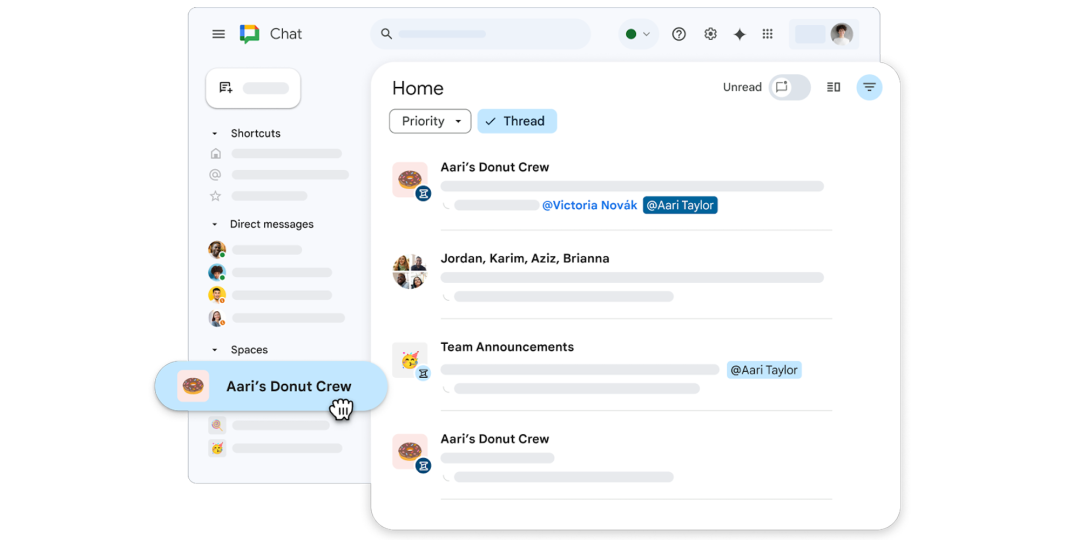Open the Google apps grid
The width and height of the screenshot is (1080, 540).
tap(768, 34)
